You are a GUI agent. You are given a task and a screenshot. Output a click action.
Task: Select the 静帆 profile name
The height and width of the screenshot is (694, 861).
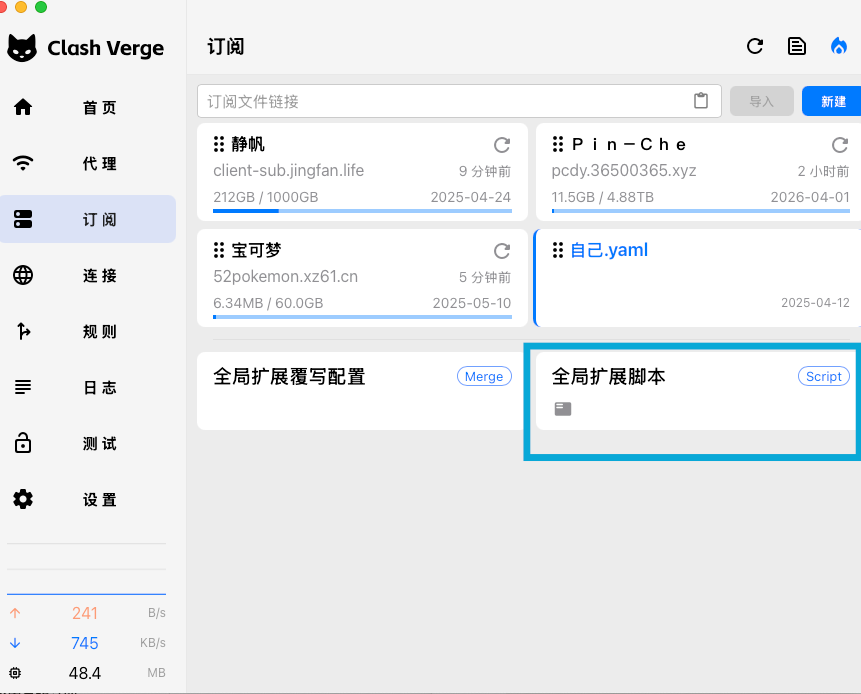coord(248,144)
